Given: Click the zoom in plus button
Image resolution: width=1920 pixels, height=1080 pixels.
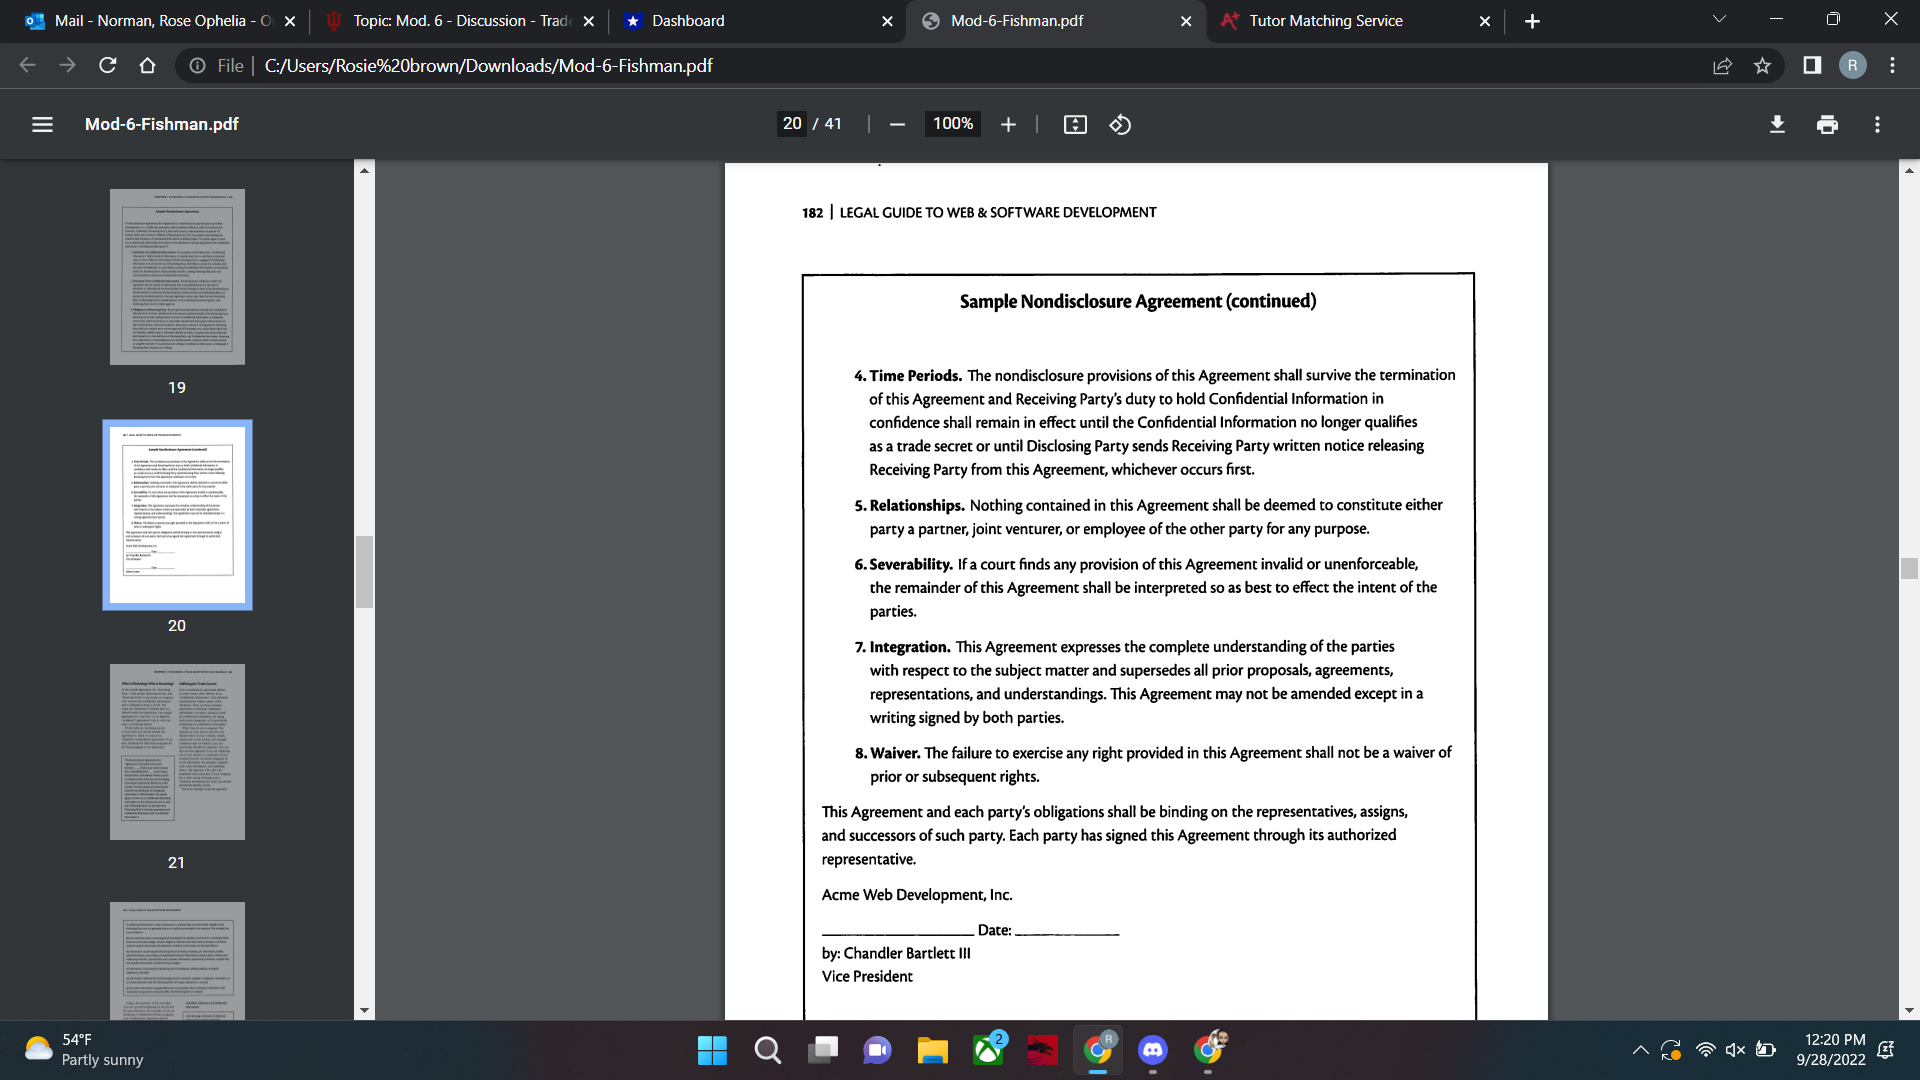Looking at the screenshot, I should click(x=1008, y=124).
